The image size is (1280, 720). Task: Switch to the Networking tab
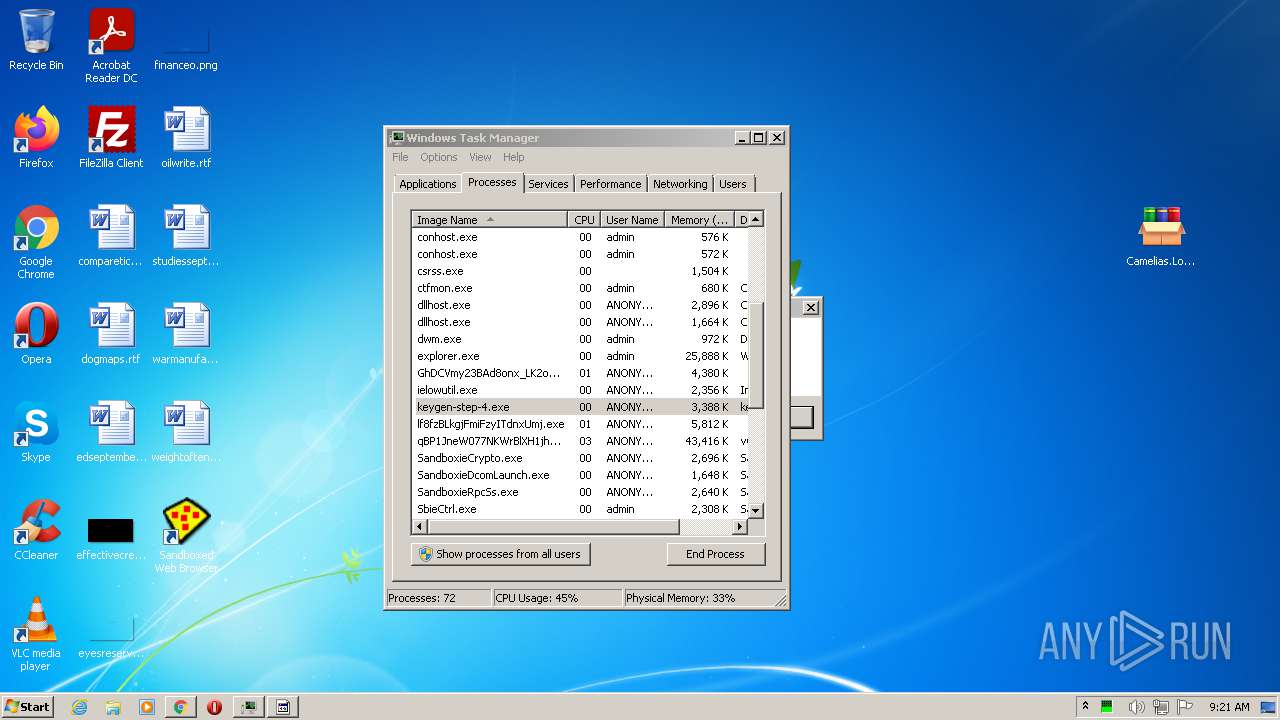click(x=680, y=184)
